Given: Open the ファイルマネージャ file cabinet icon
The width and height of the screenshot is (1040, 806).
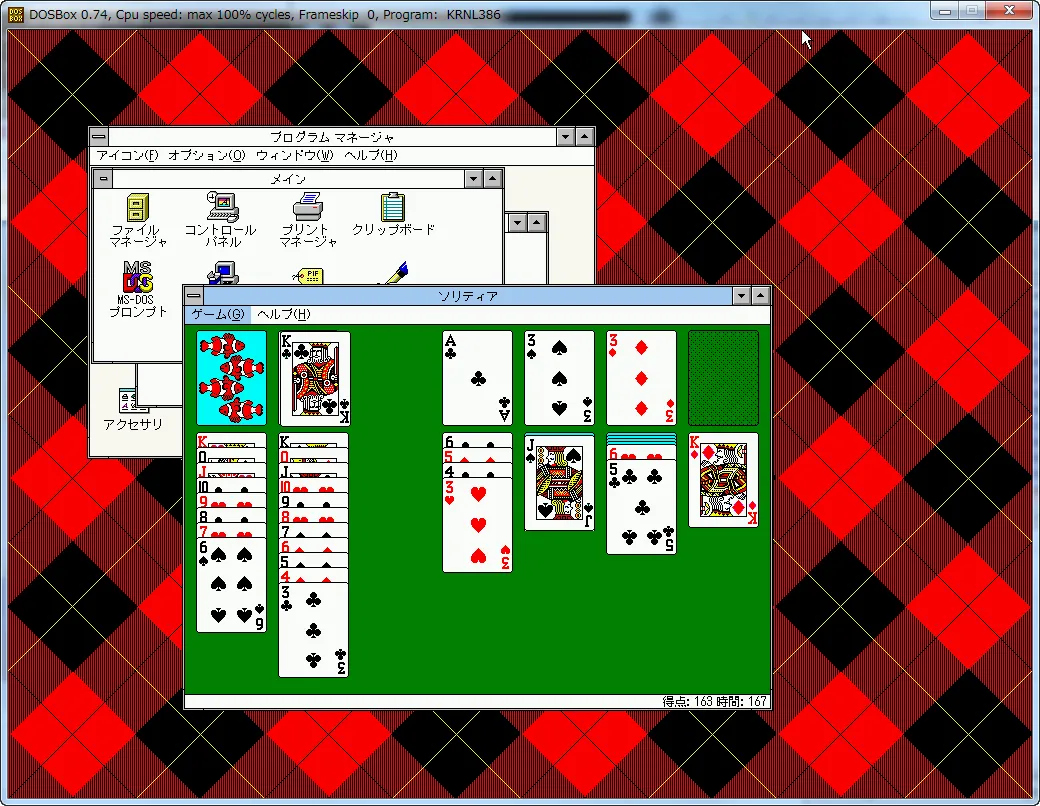Looking at the screenshot, I should (x=138, y=208).
